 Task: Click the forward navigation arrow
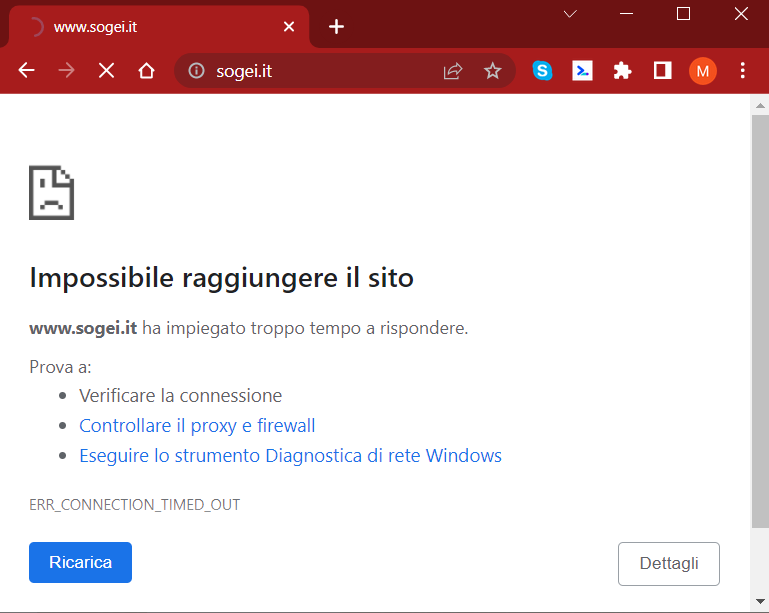point(67,71)
